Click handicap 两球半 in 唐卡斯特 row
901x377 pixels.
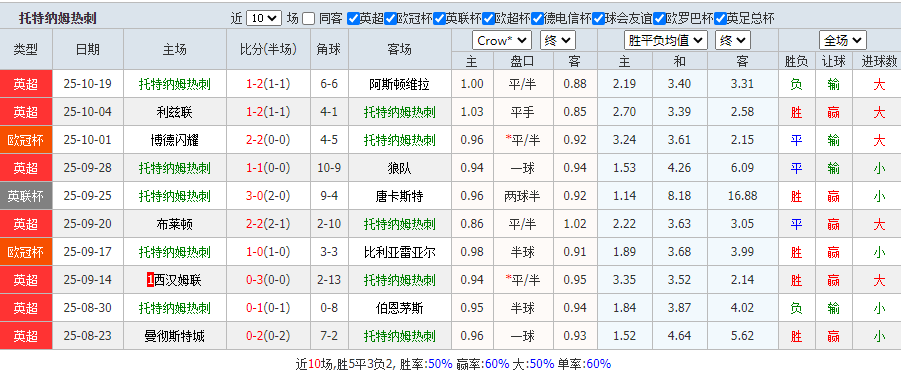tap(522, 196)
